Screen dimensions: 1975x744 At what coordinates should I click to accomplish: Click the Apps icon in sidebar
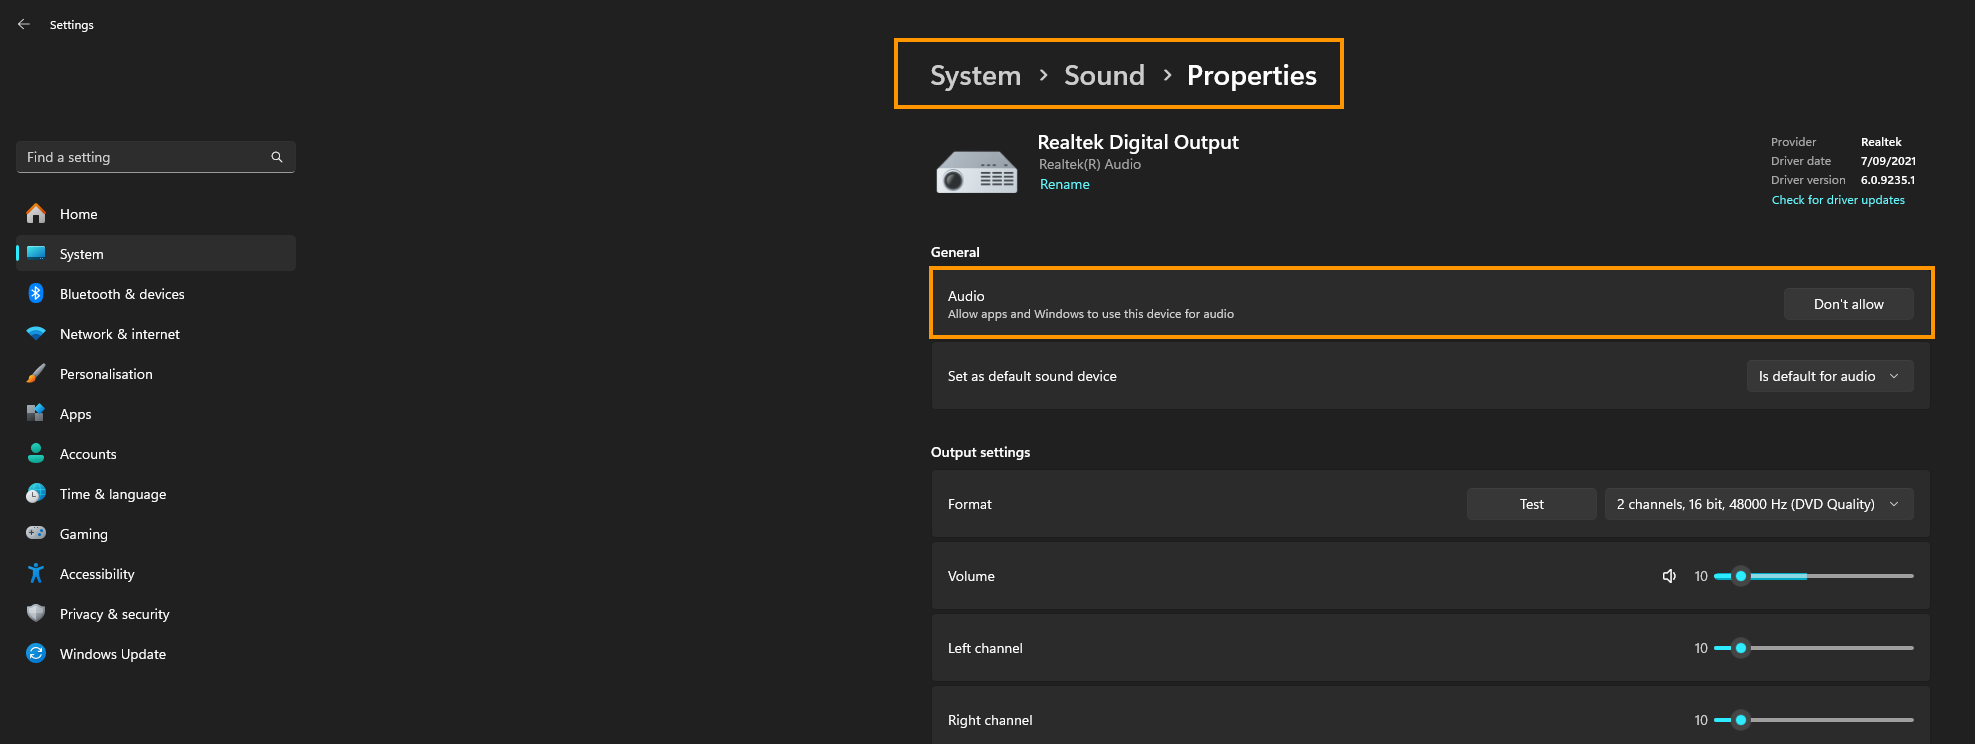[x=36, y=413]
